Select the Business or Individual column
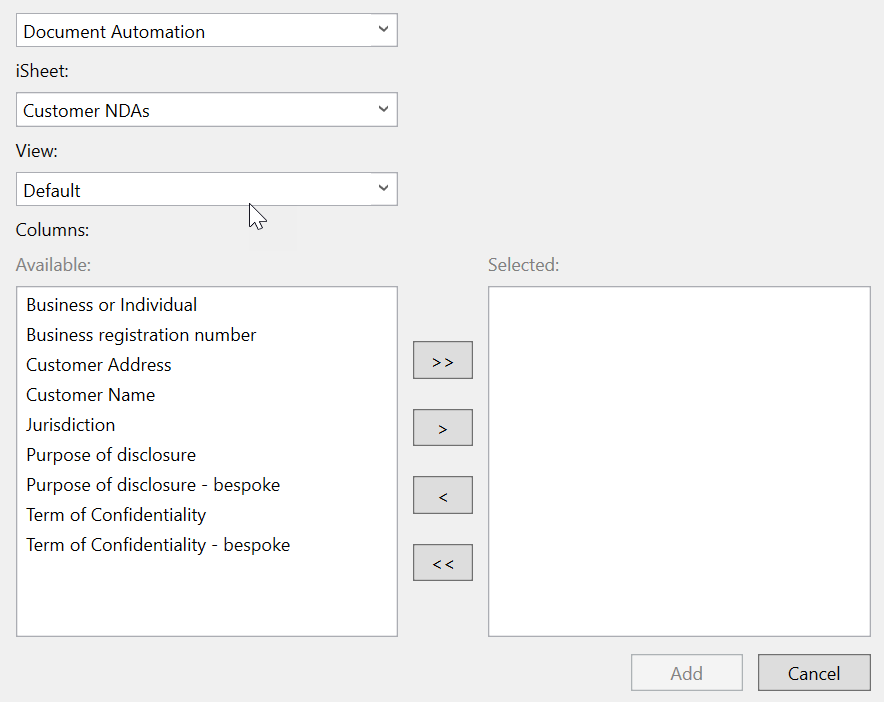Screen dimensions: 884x702 (112, 305)
